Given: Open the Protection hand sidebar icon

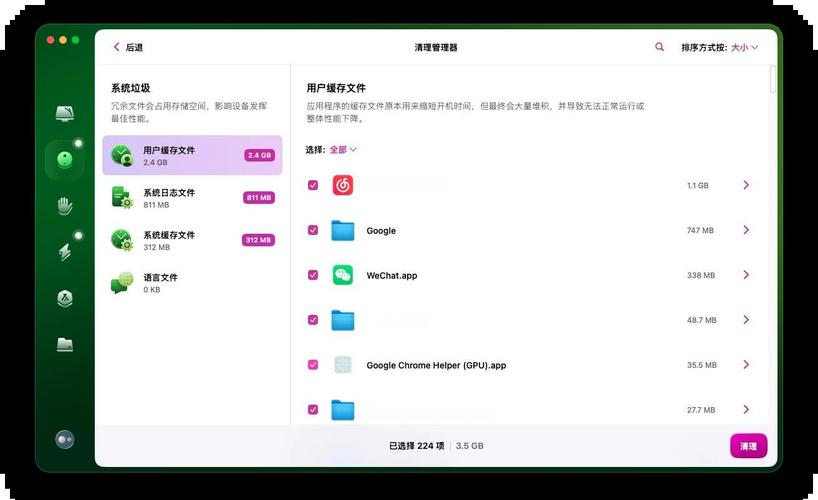Looking at the screenshot, I should (65, 206).
